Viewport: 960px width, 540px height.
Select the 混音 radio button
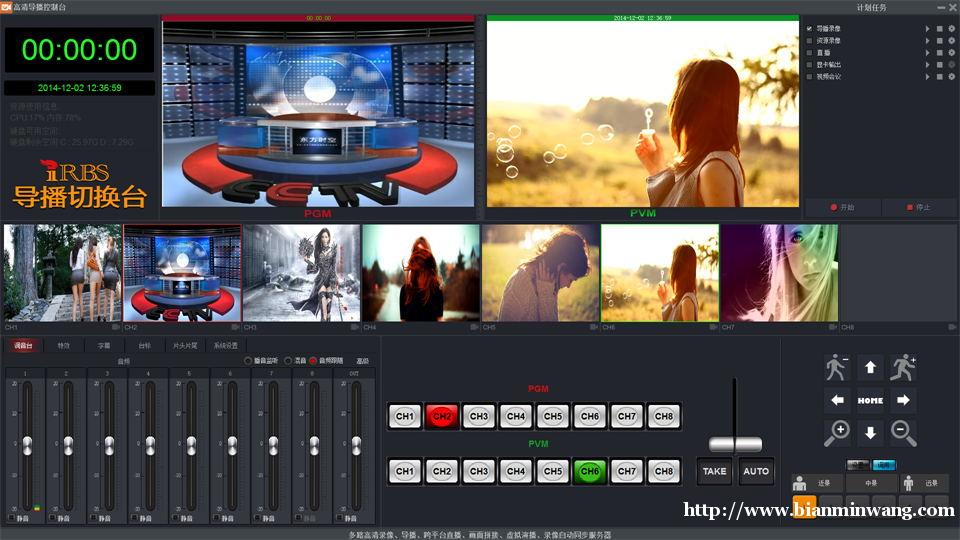[288, 361]
